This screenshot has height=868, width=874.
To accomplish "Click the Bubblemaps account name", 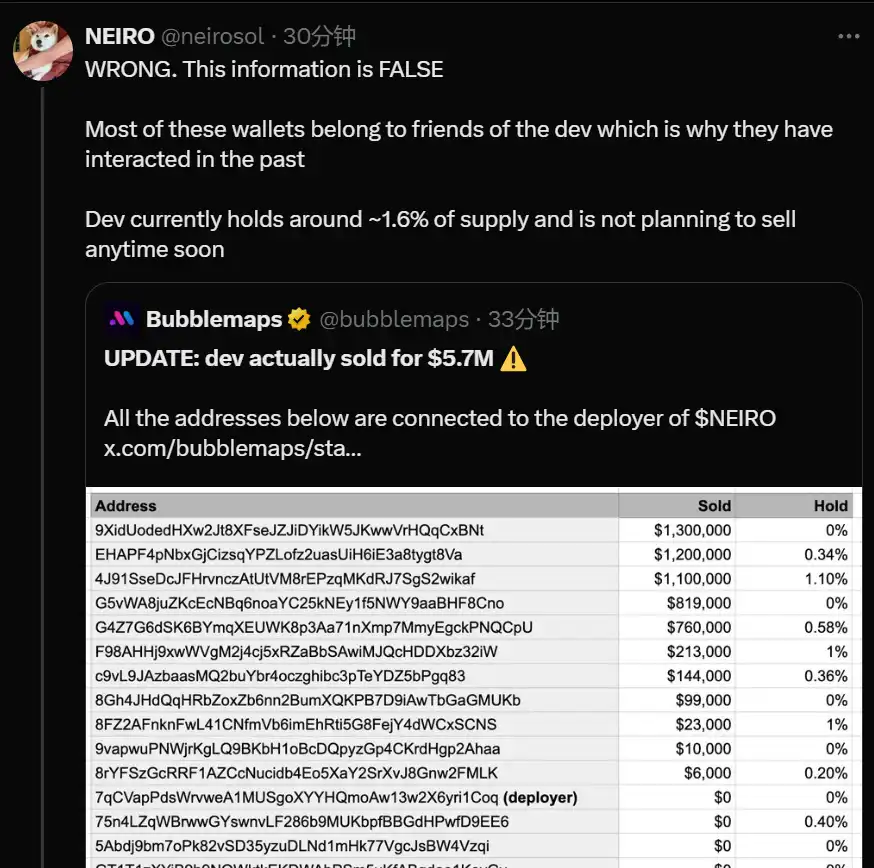I will click(x=214, y=320).
